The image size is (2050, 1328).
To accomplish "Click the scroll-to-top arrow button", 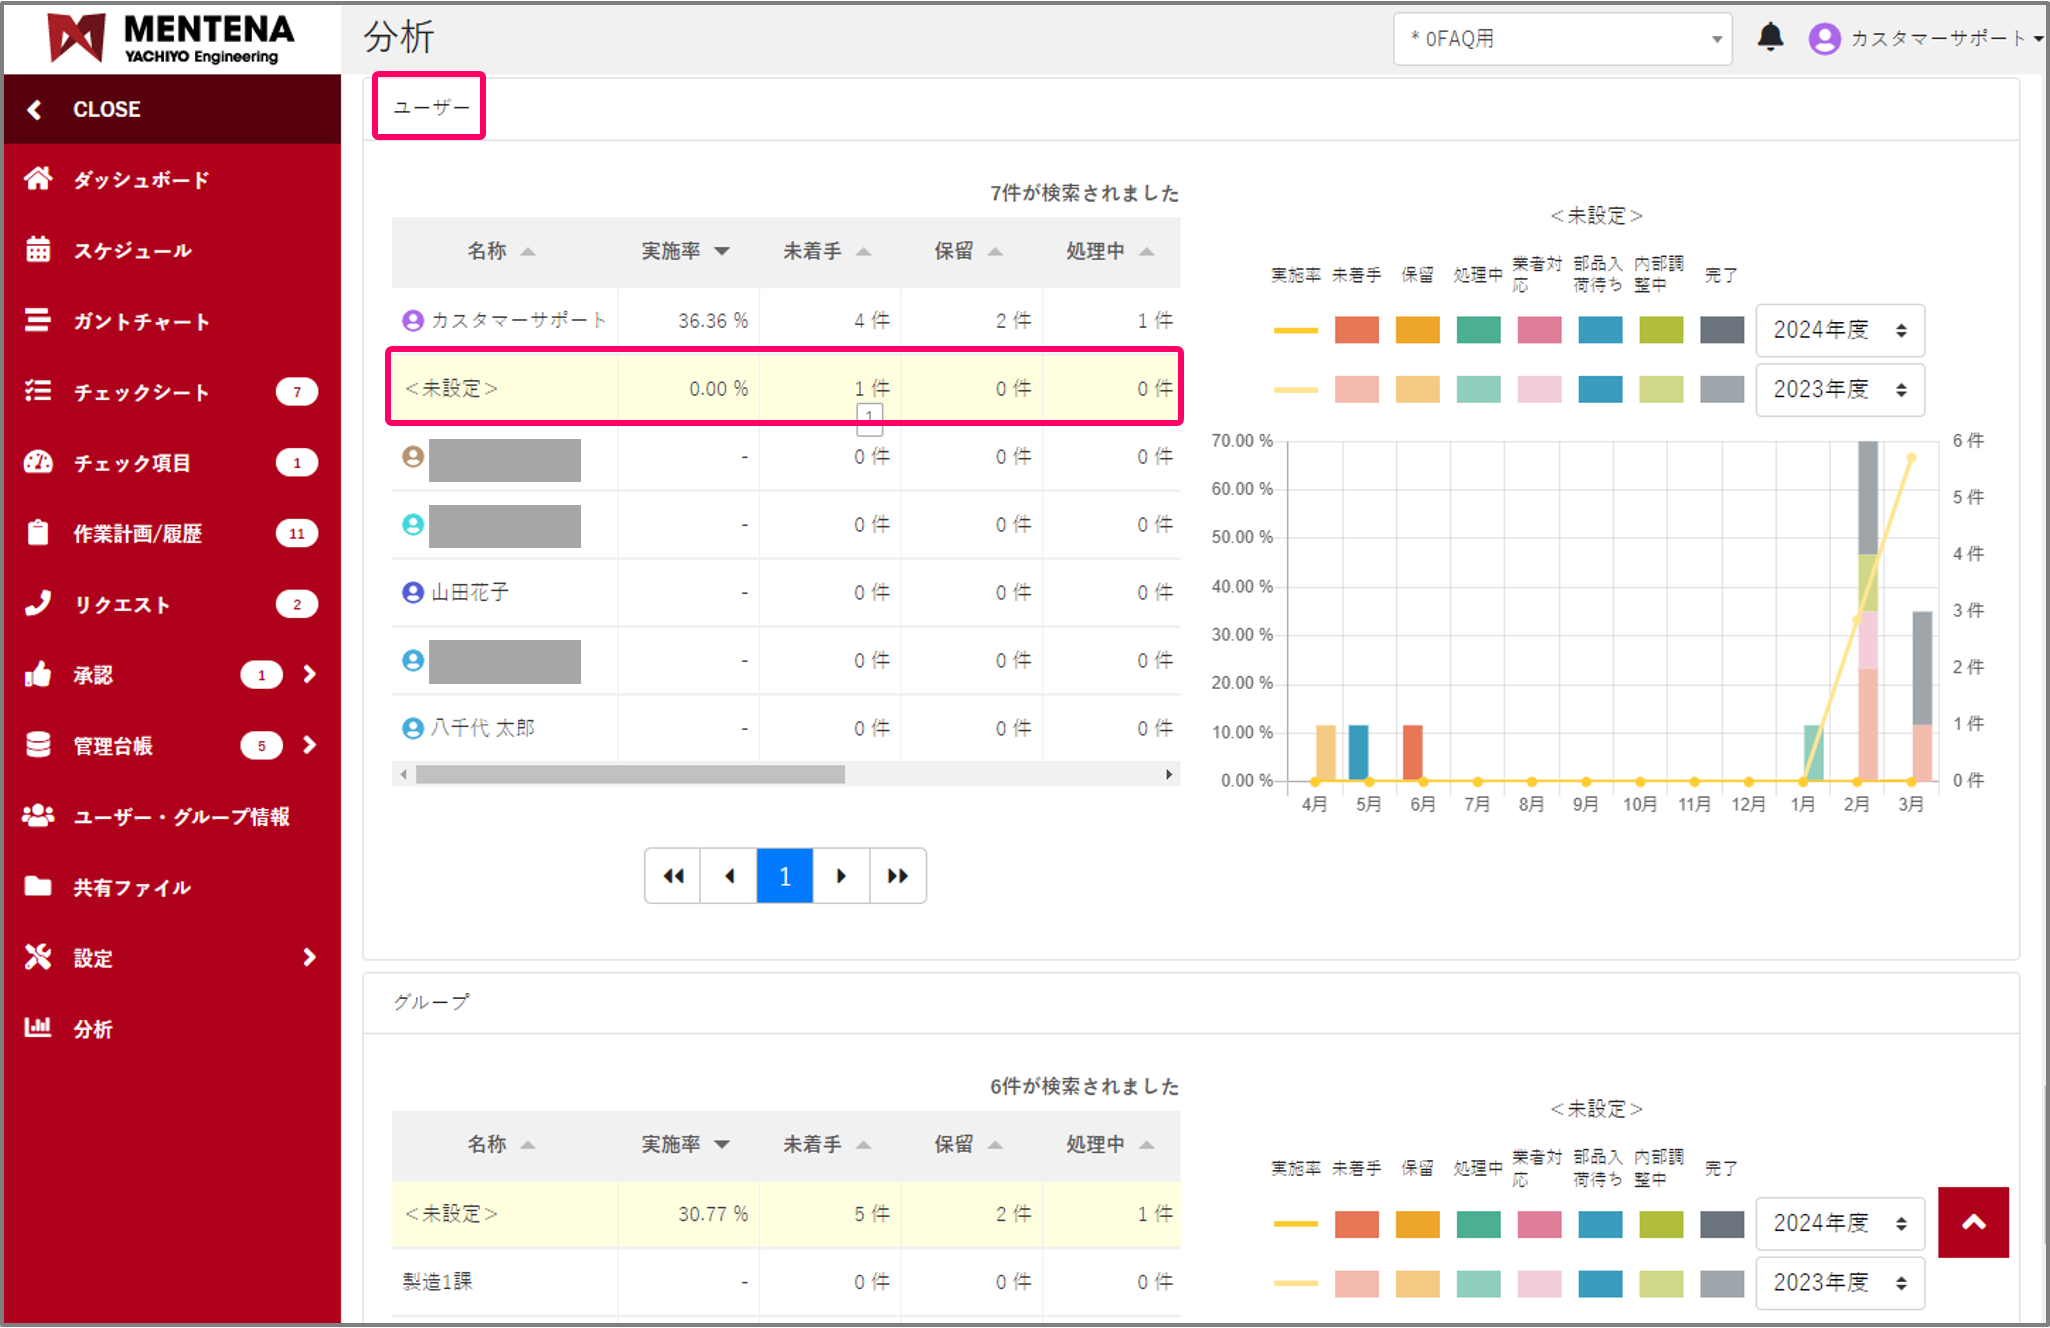I will (x=1972, y=1222).
